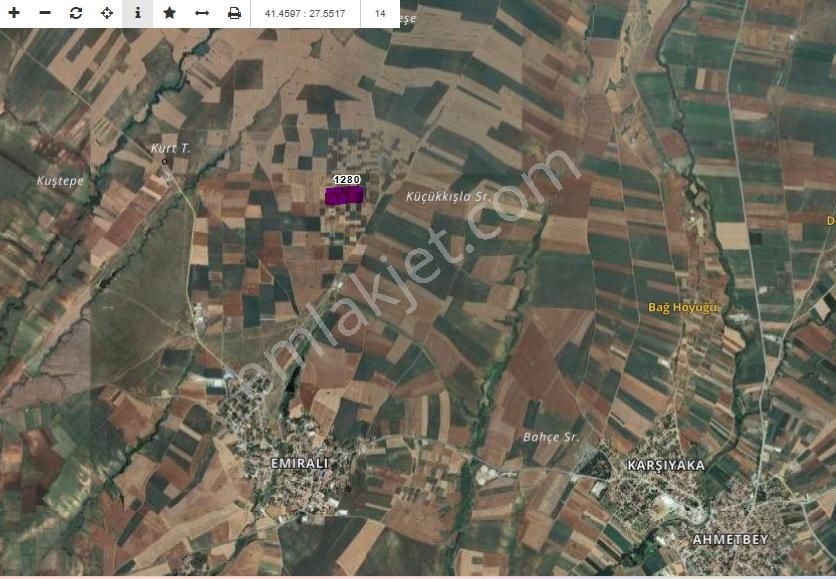This screenshot has width=836, height=579.
Task: Click the Kurt T. point marker
Action: [x=165, y=161]
